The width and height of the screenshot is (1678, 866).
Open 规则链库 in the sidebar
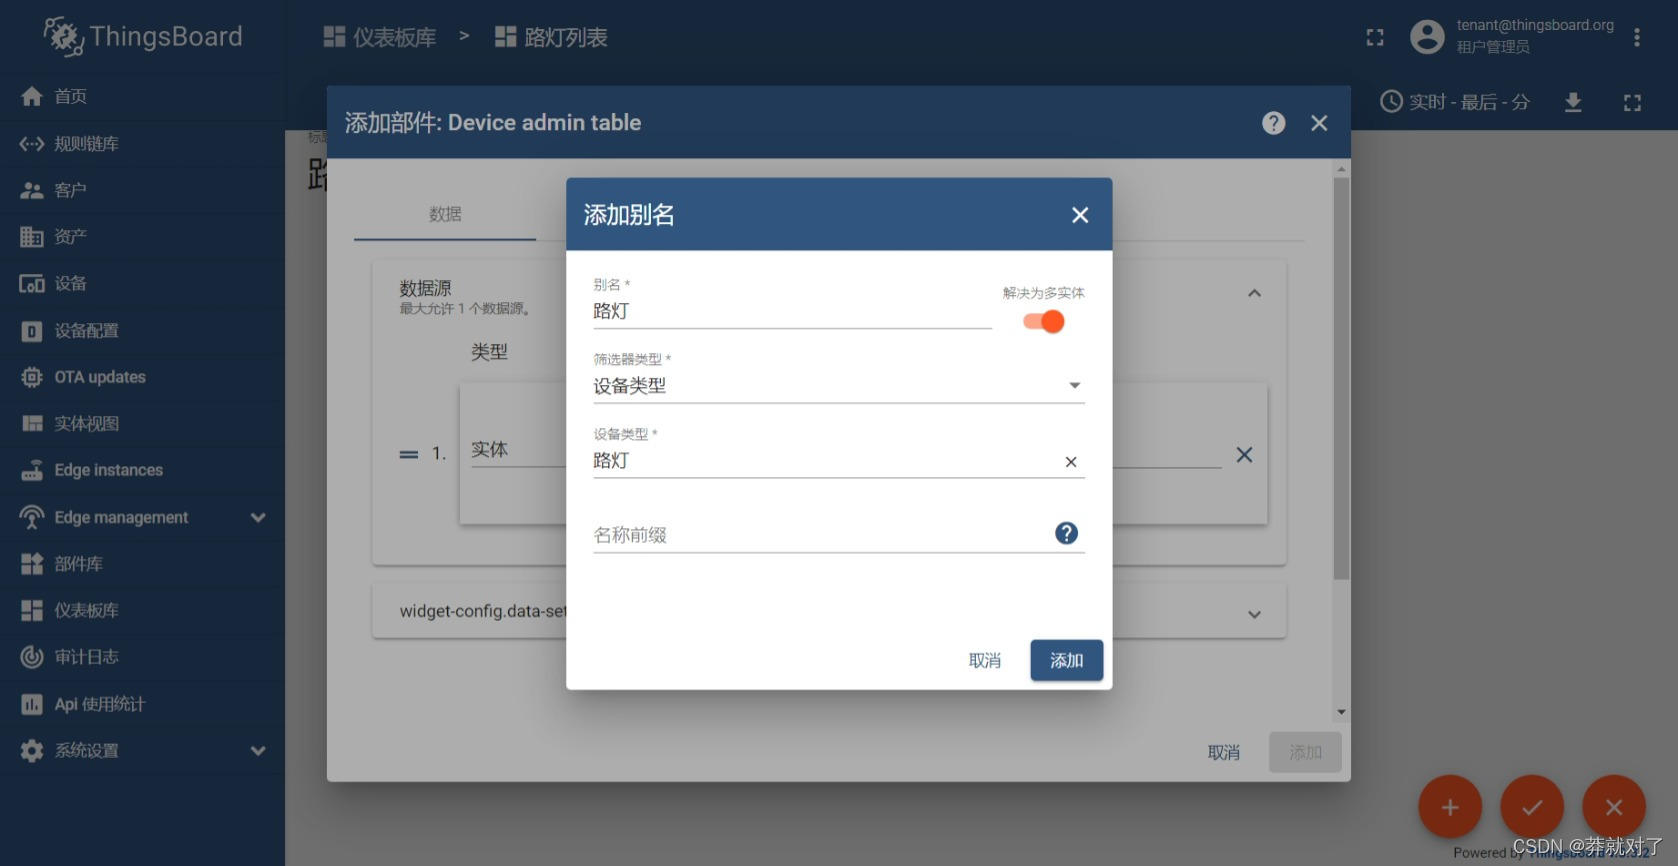86,144
